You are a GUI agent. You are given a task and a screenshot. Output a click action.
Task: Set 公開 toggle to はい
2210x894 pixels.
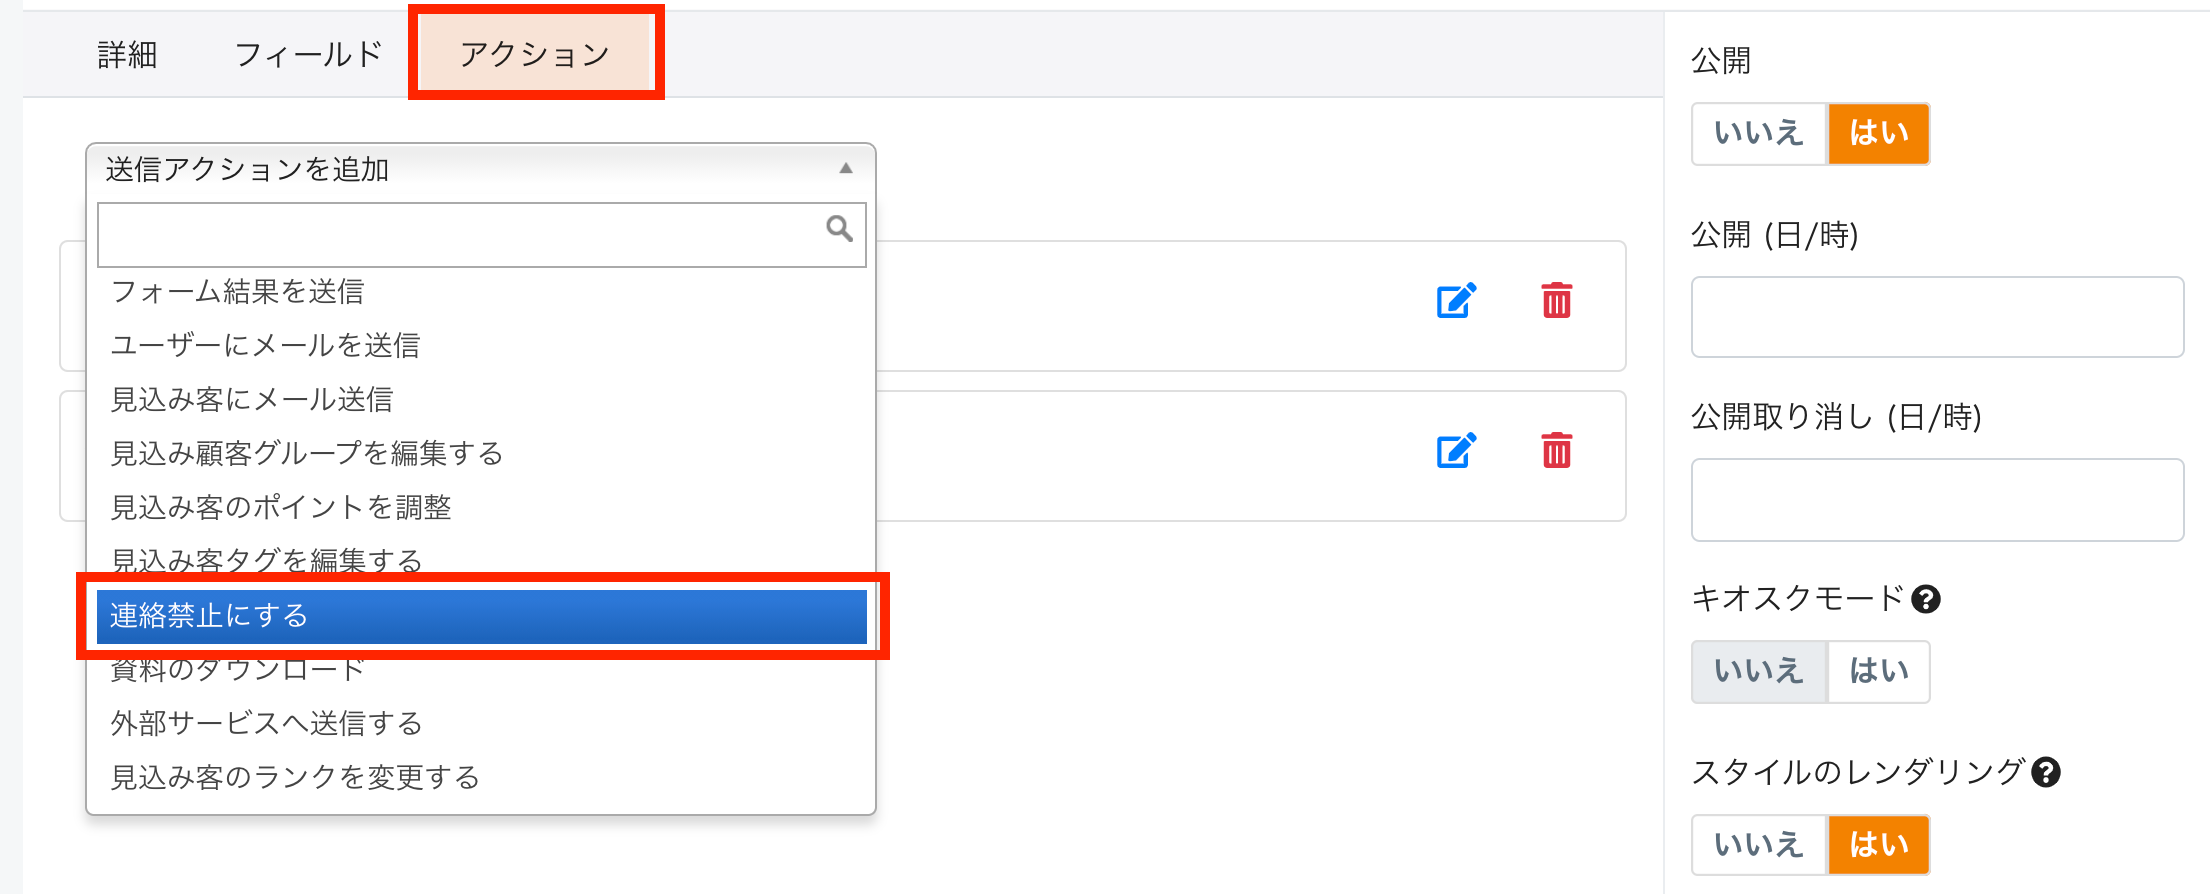point(1878,133)
